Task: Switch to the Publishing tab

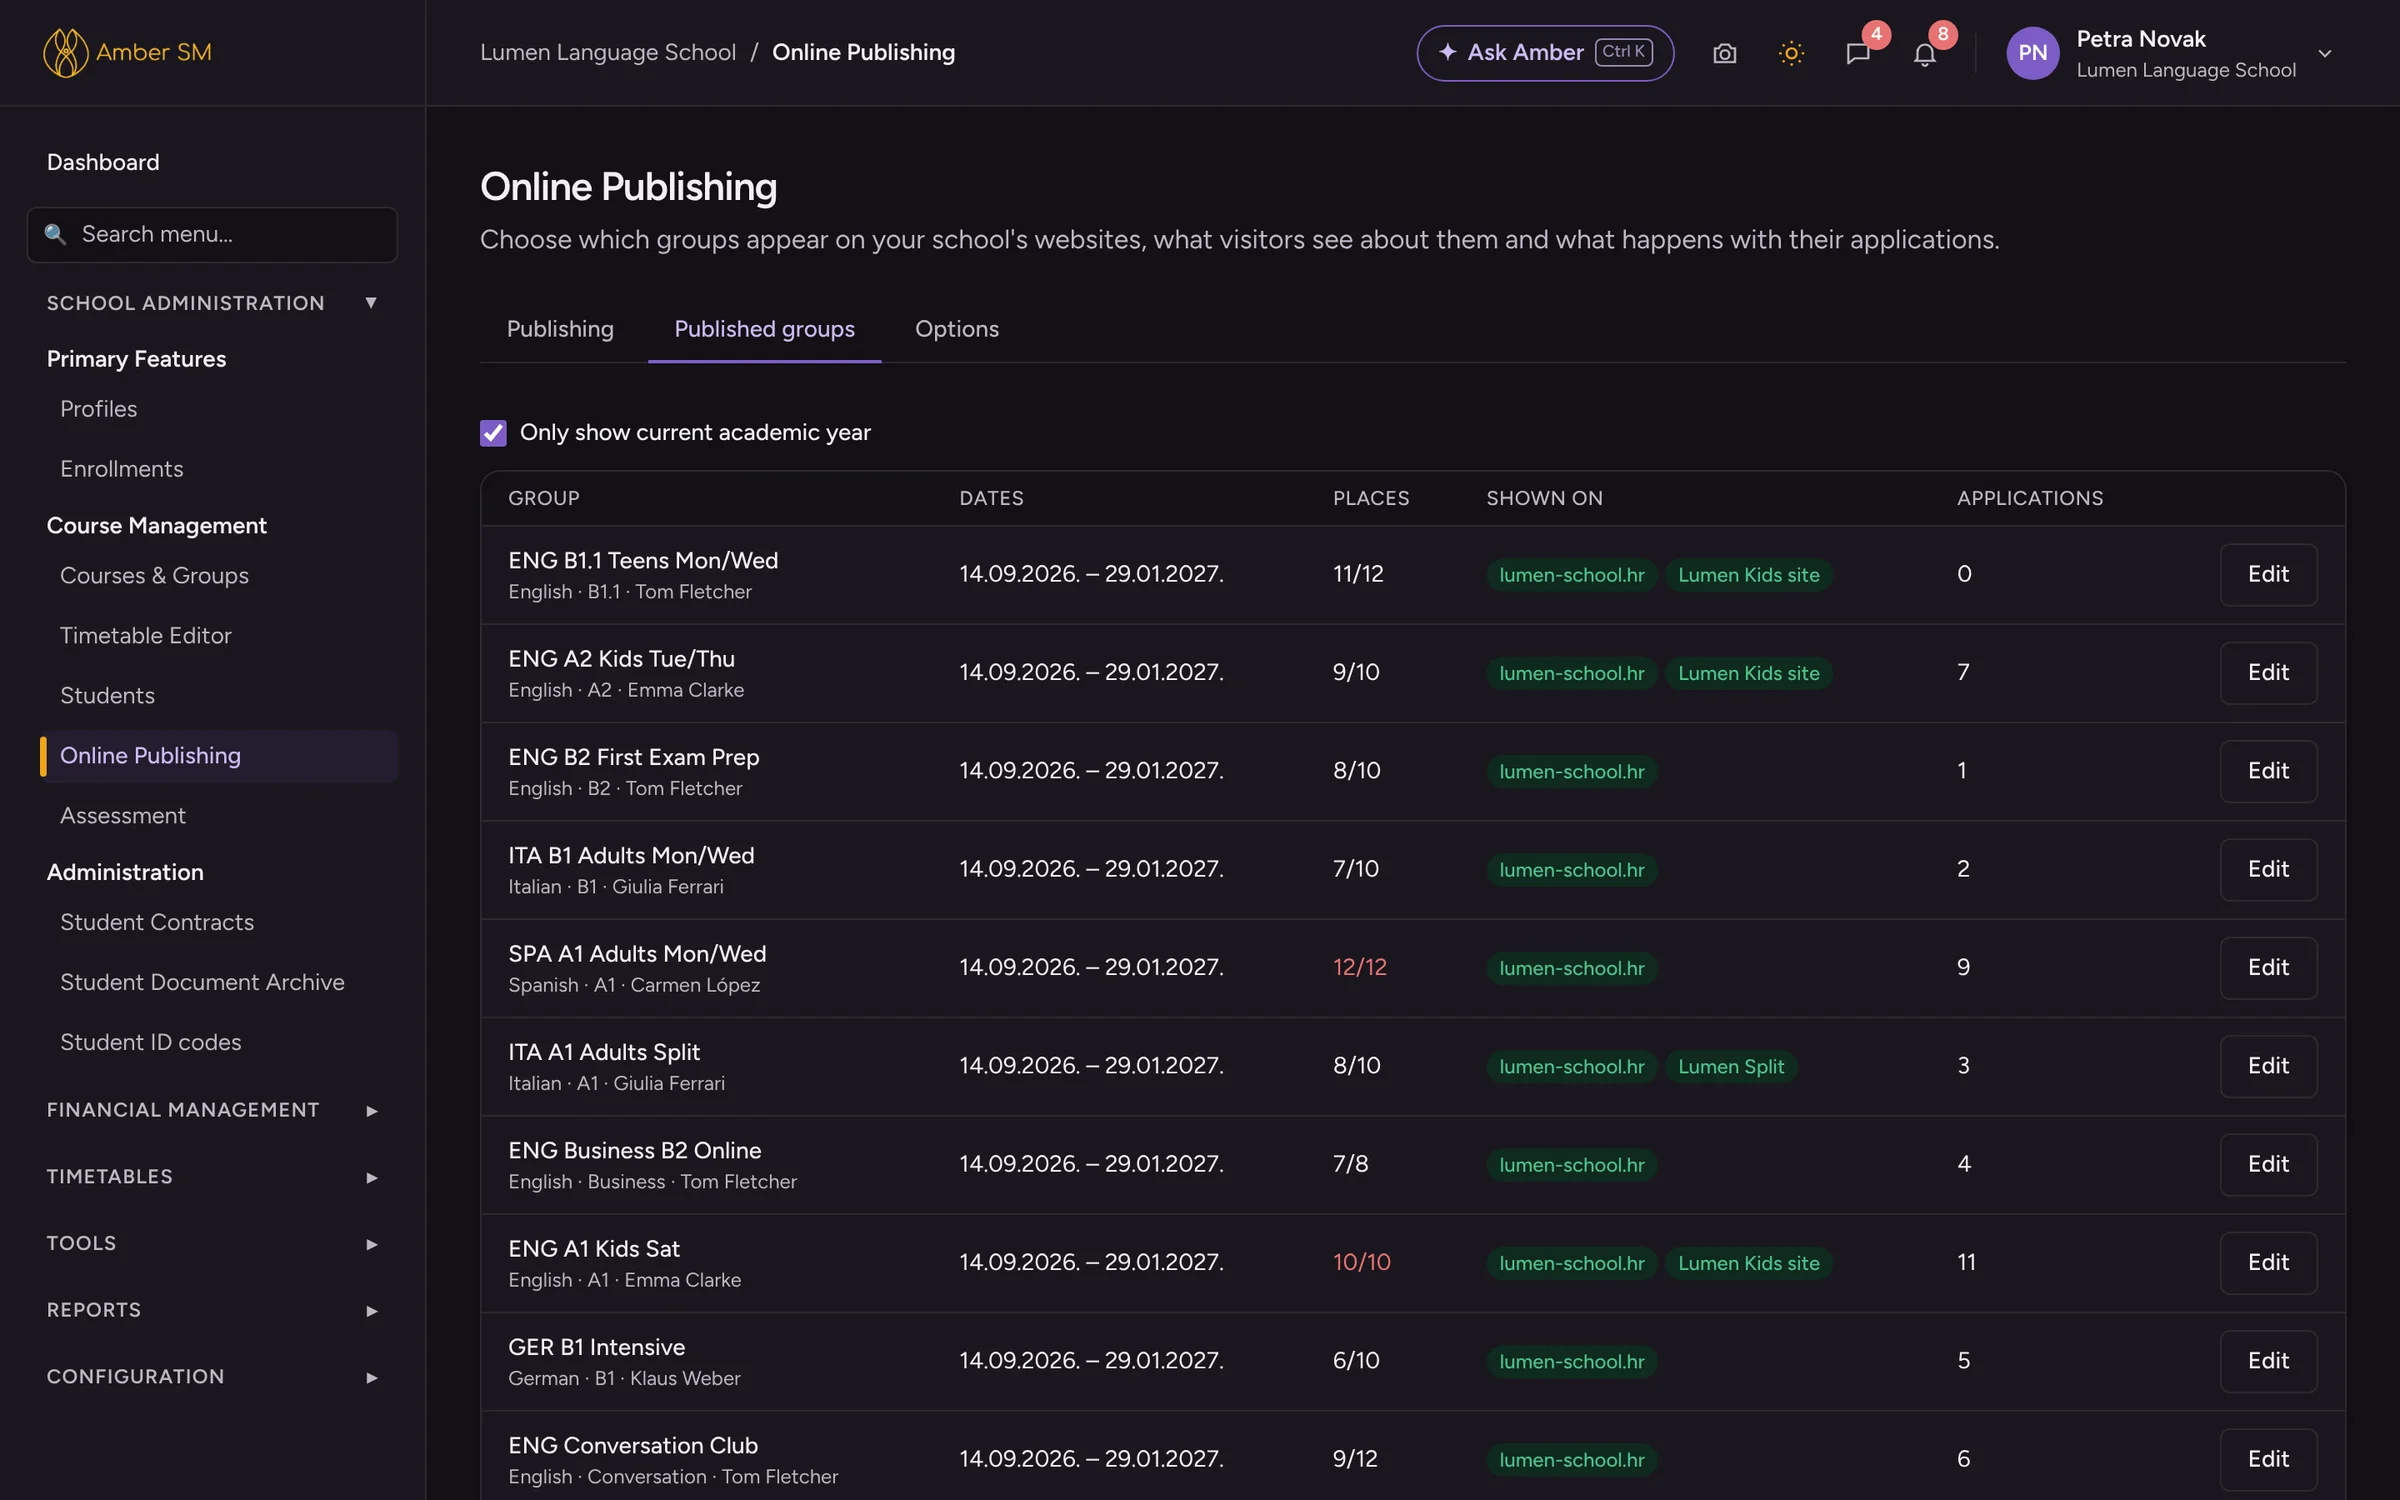Action: (x=560, y=329)
